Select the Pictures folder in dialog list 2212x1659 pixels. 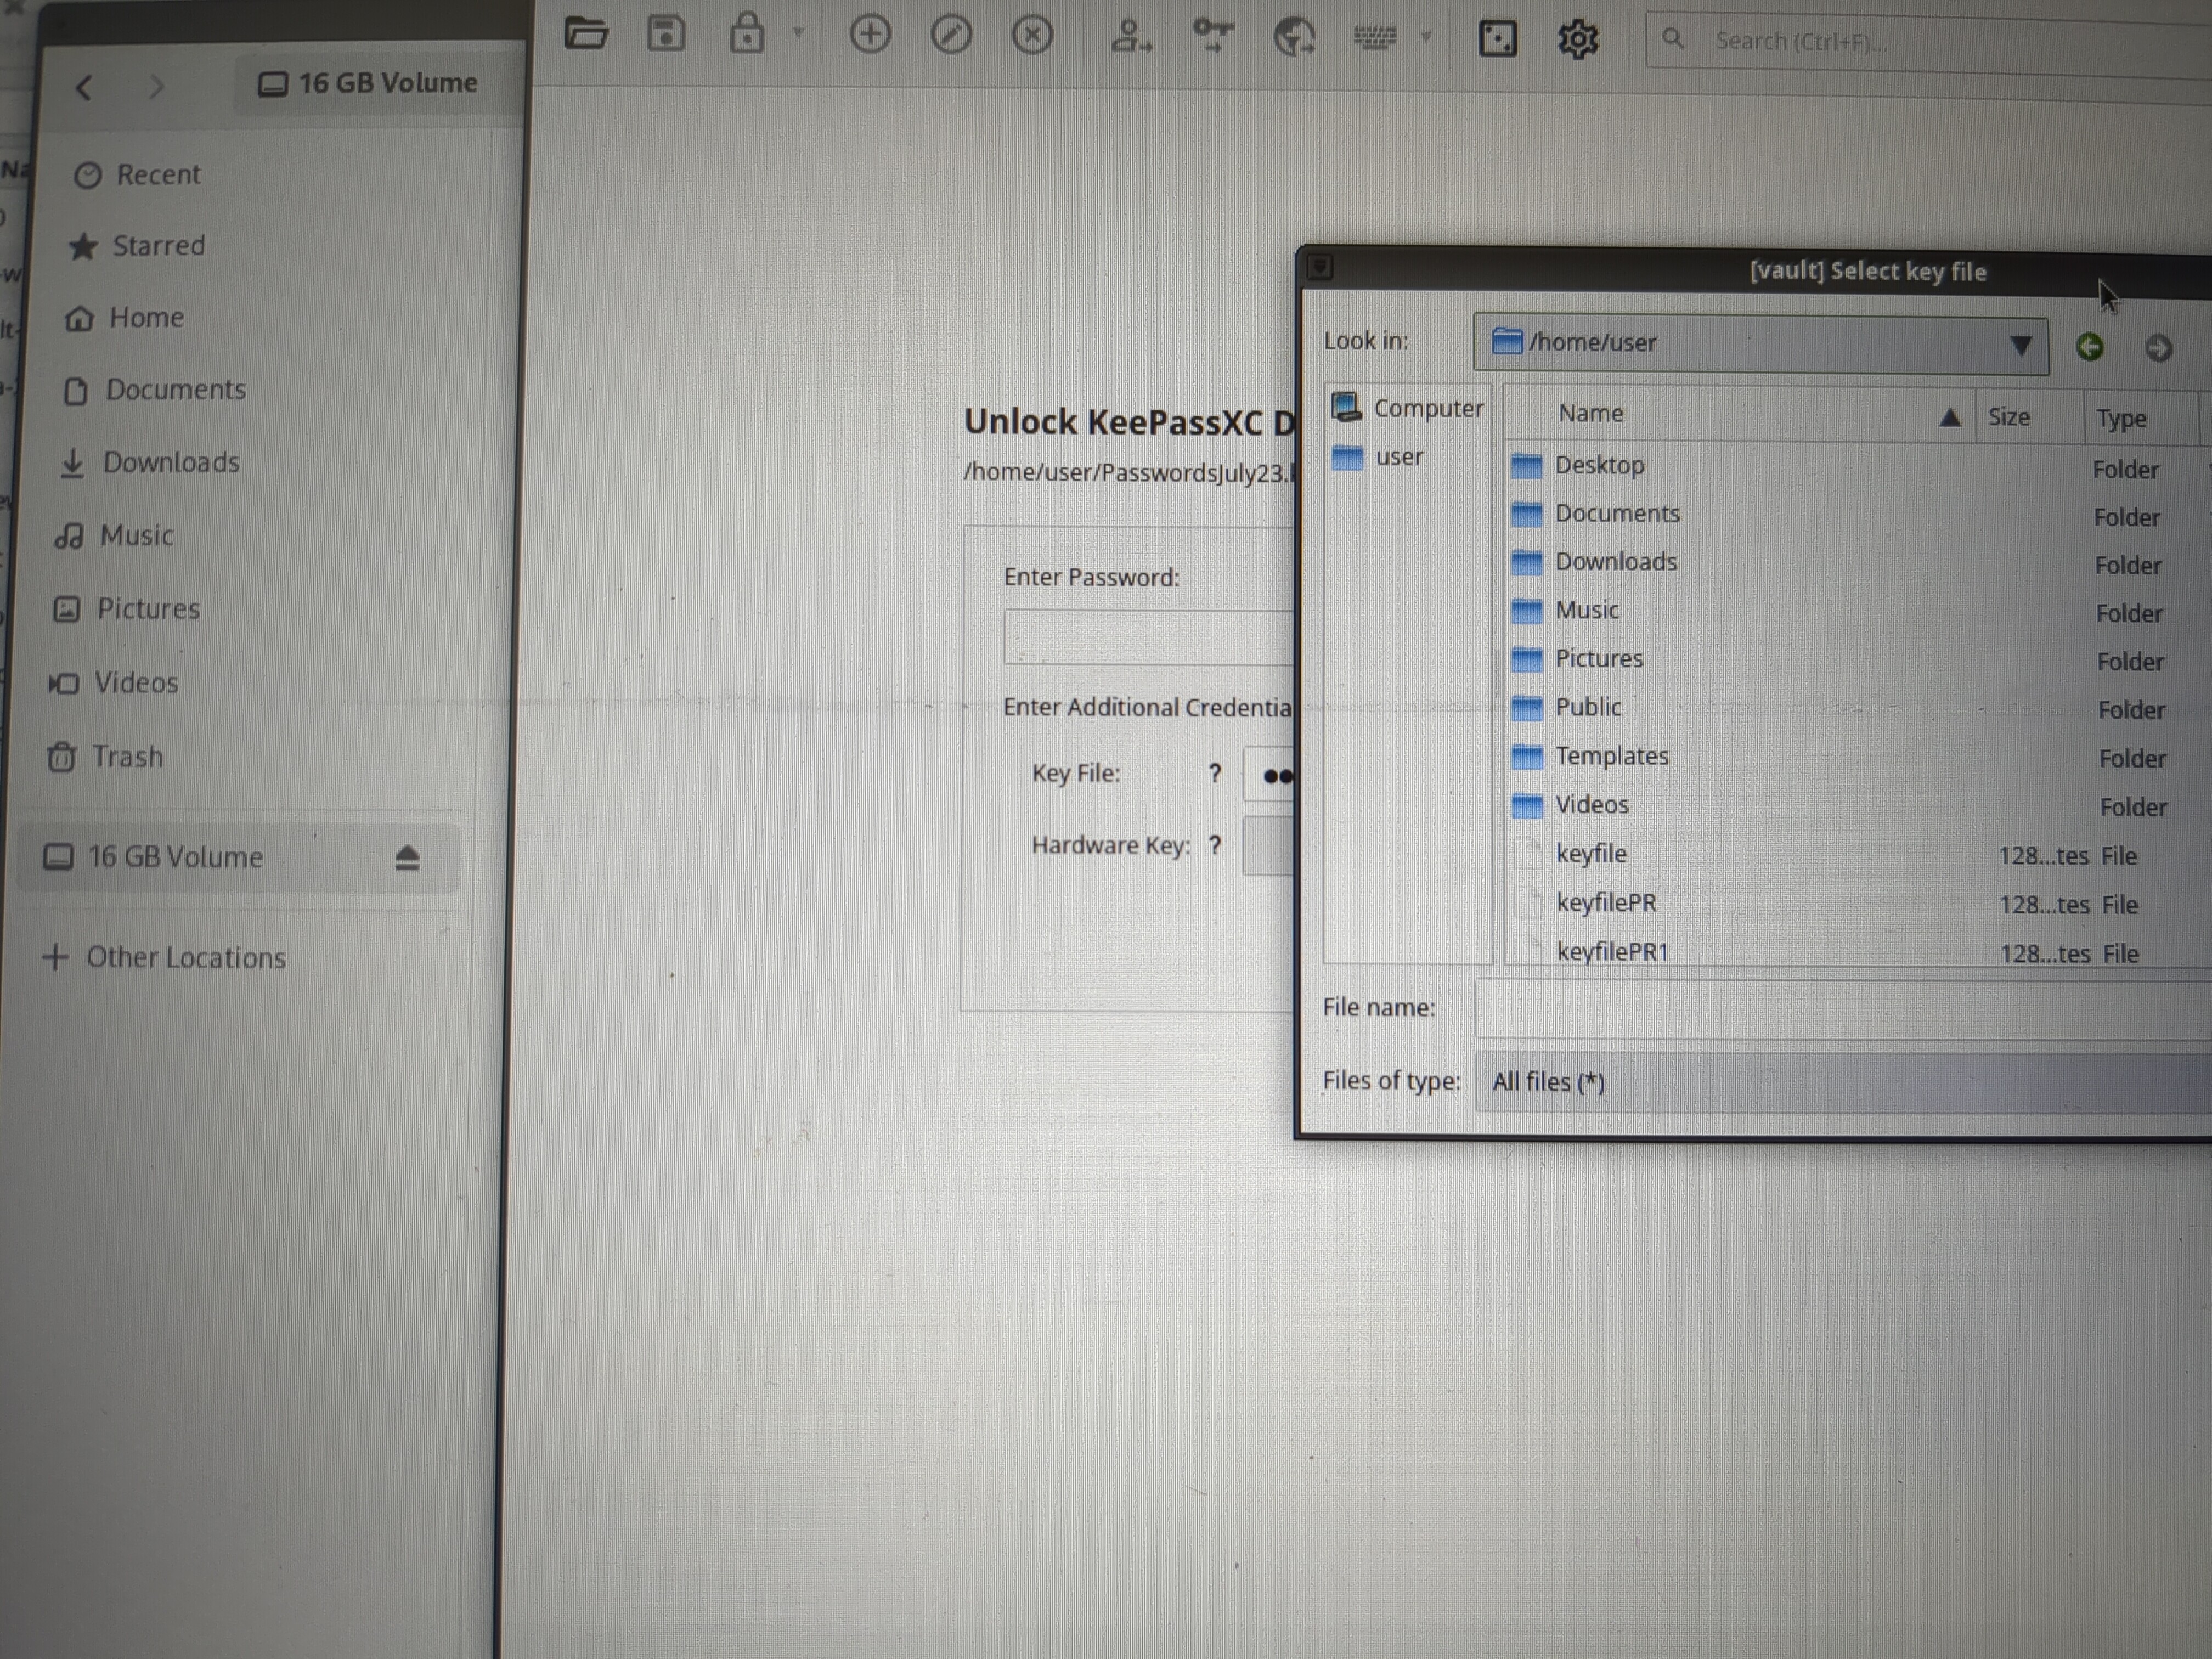(1858, 660)
